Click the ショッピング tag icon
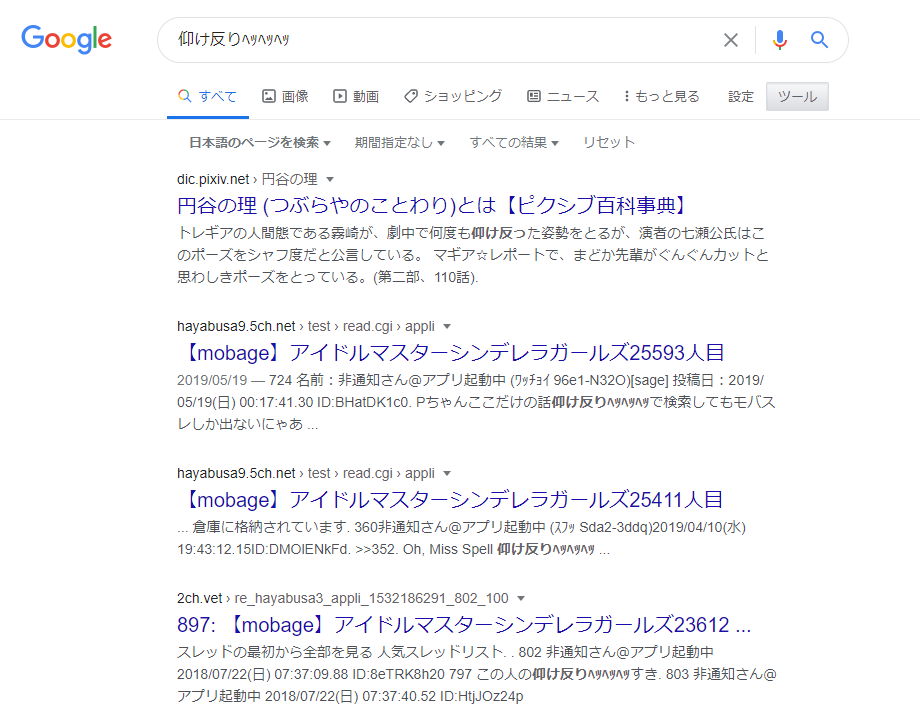 (411, 96)
